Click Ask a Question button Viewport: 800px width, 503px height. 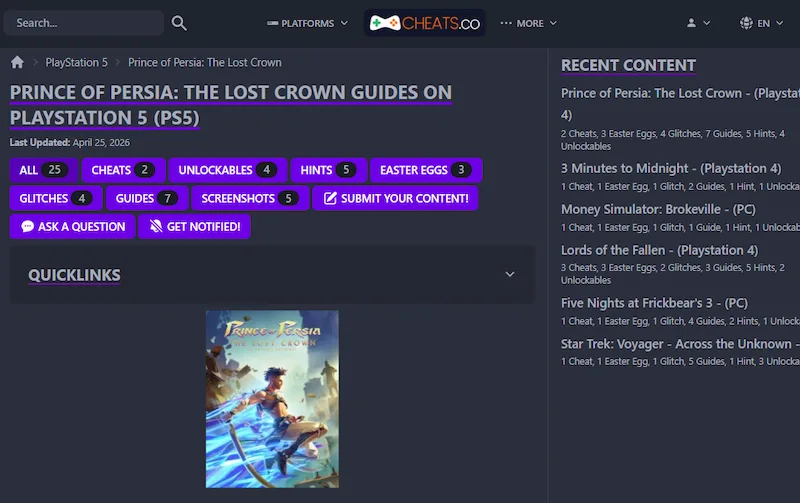[72, 227]
